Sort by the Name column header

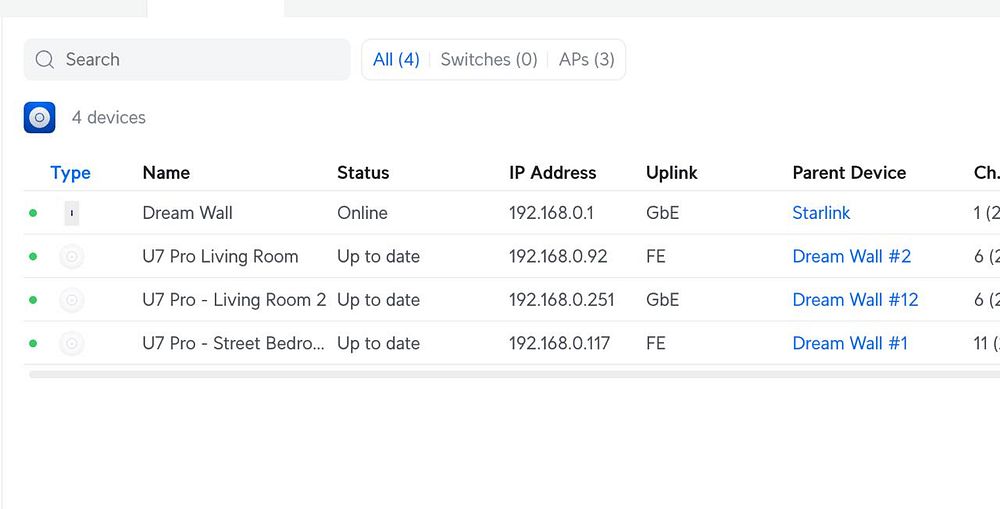166,173
